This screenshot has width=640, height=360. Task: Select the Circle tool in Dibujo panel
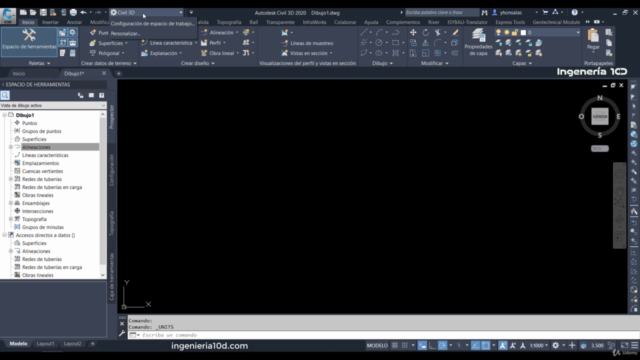point(379,42)
